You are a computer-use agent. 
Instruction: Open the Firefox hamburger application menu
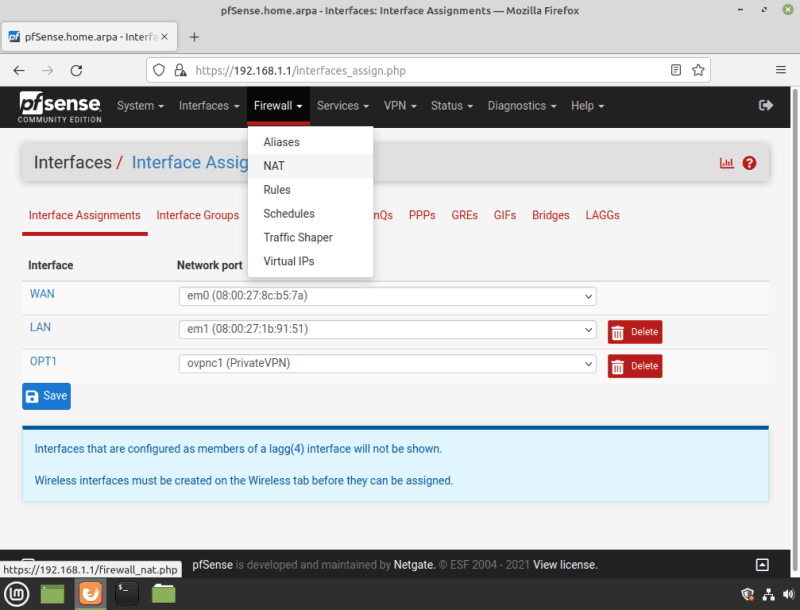click(x=780, y=71)
